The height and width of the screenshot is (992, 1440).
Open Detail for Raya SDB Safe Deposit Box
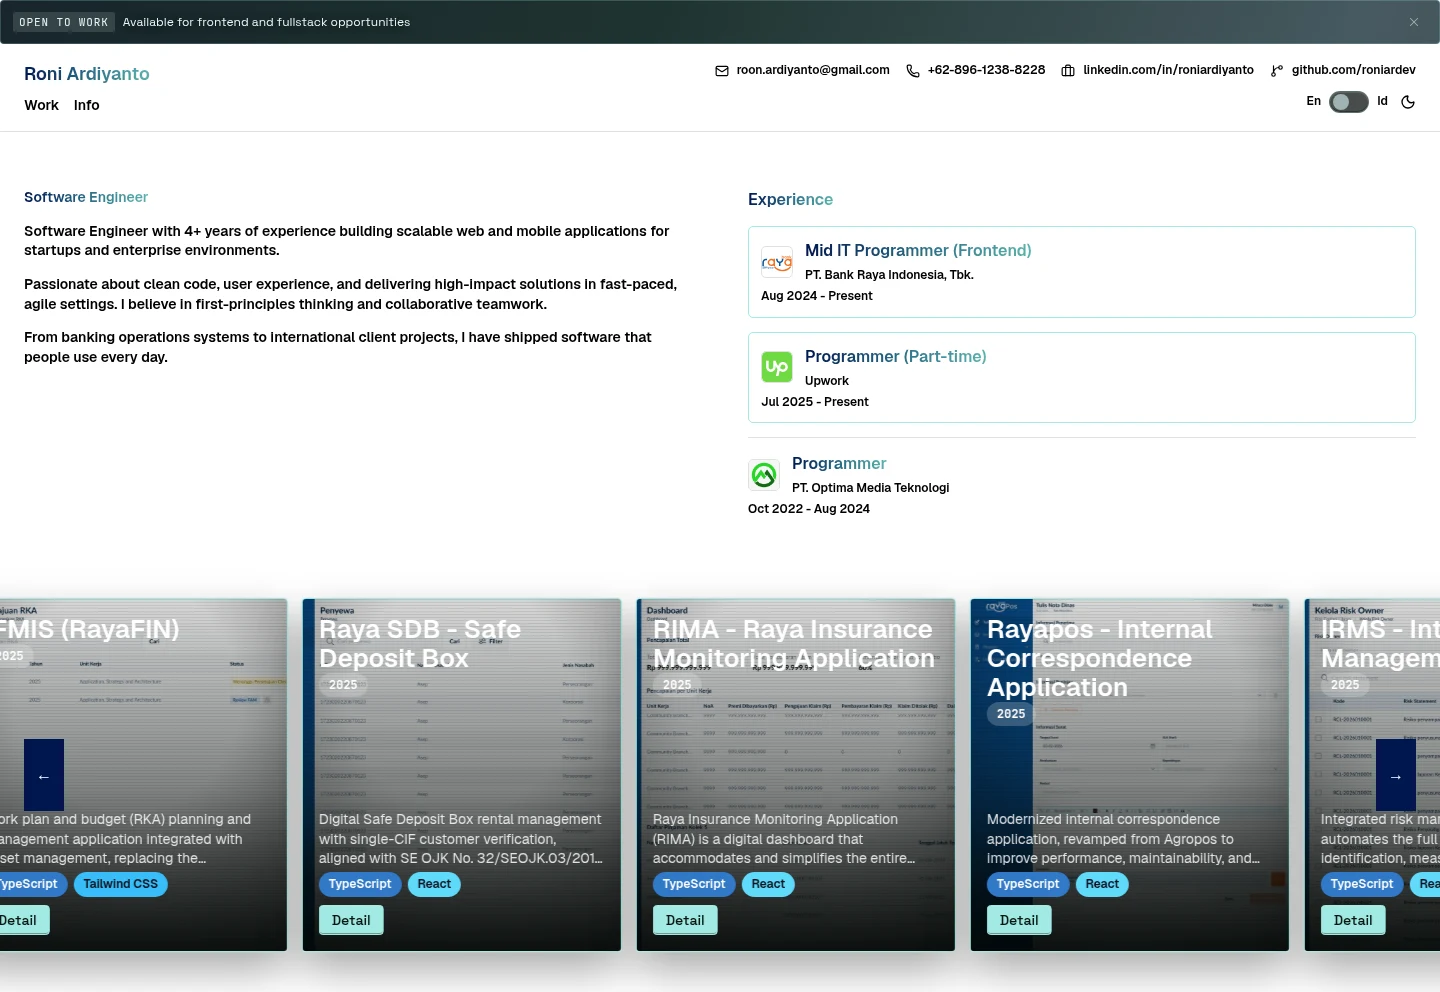(x=351, y=920)
